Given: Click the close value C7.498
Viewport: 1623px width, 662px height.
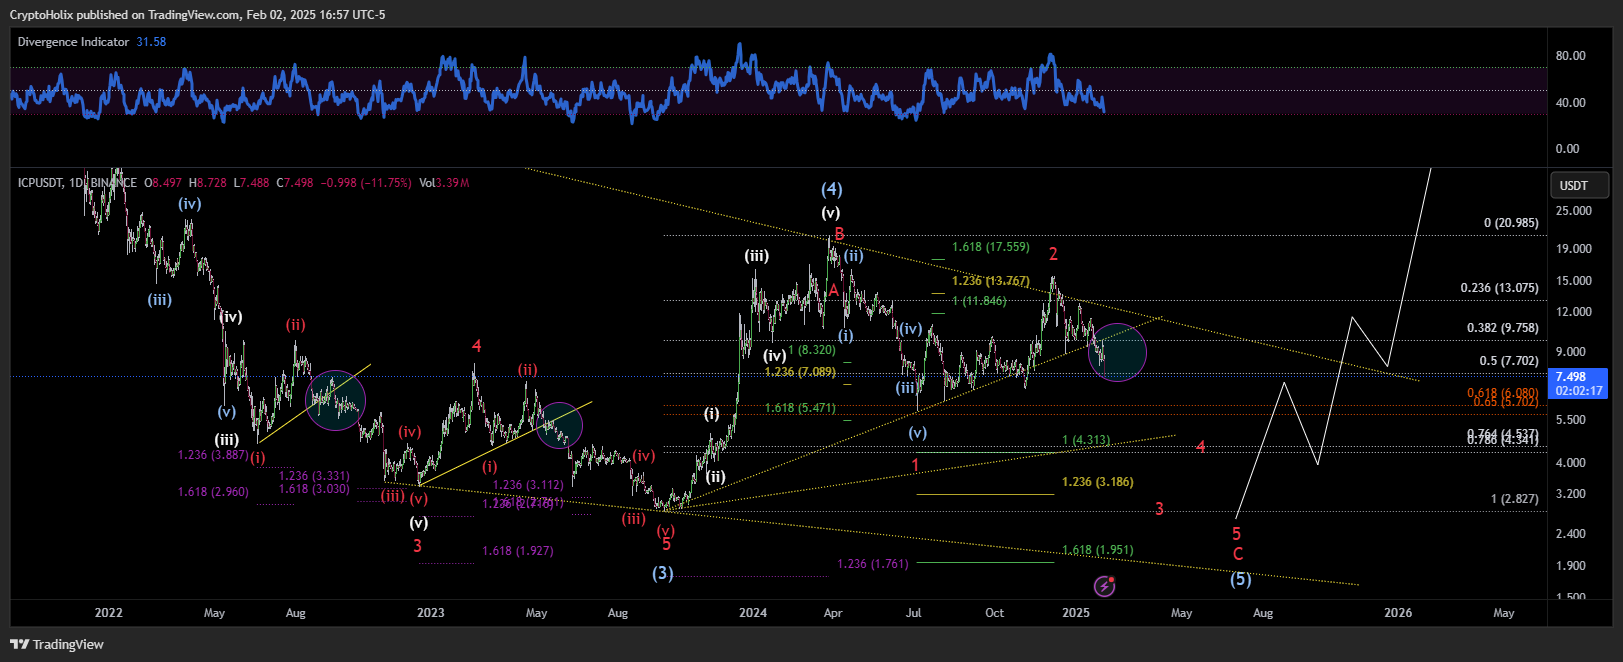Looking at the screenshot, I should [295, 183].
